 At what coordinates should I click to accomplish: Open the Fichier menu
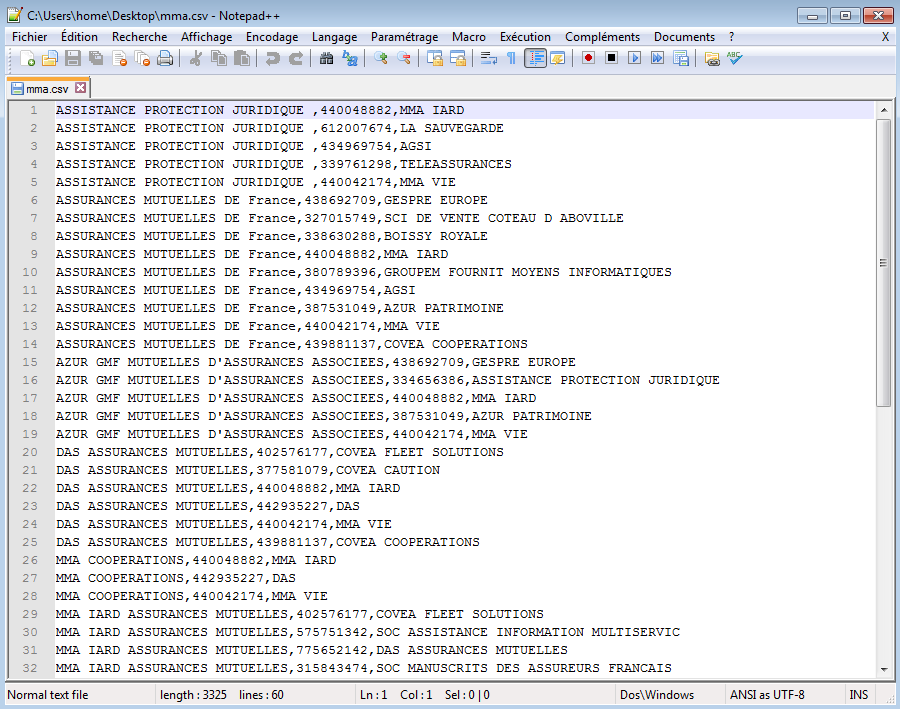pos(29,37)
